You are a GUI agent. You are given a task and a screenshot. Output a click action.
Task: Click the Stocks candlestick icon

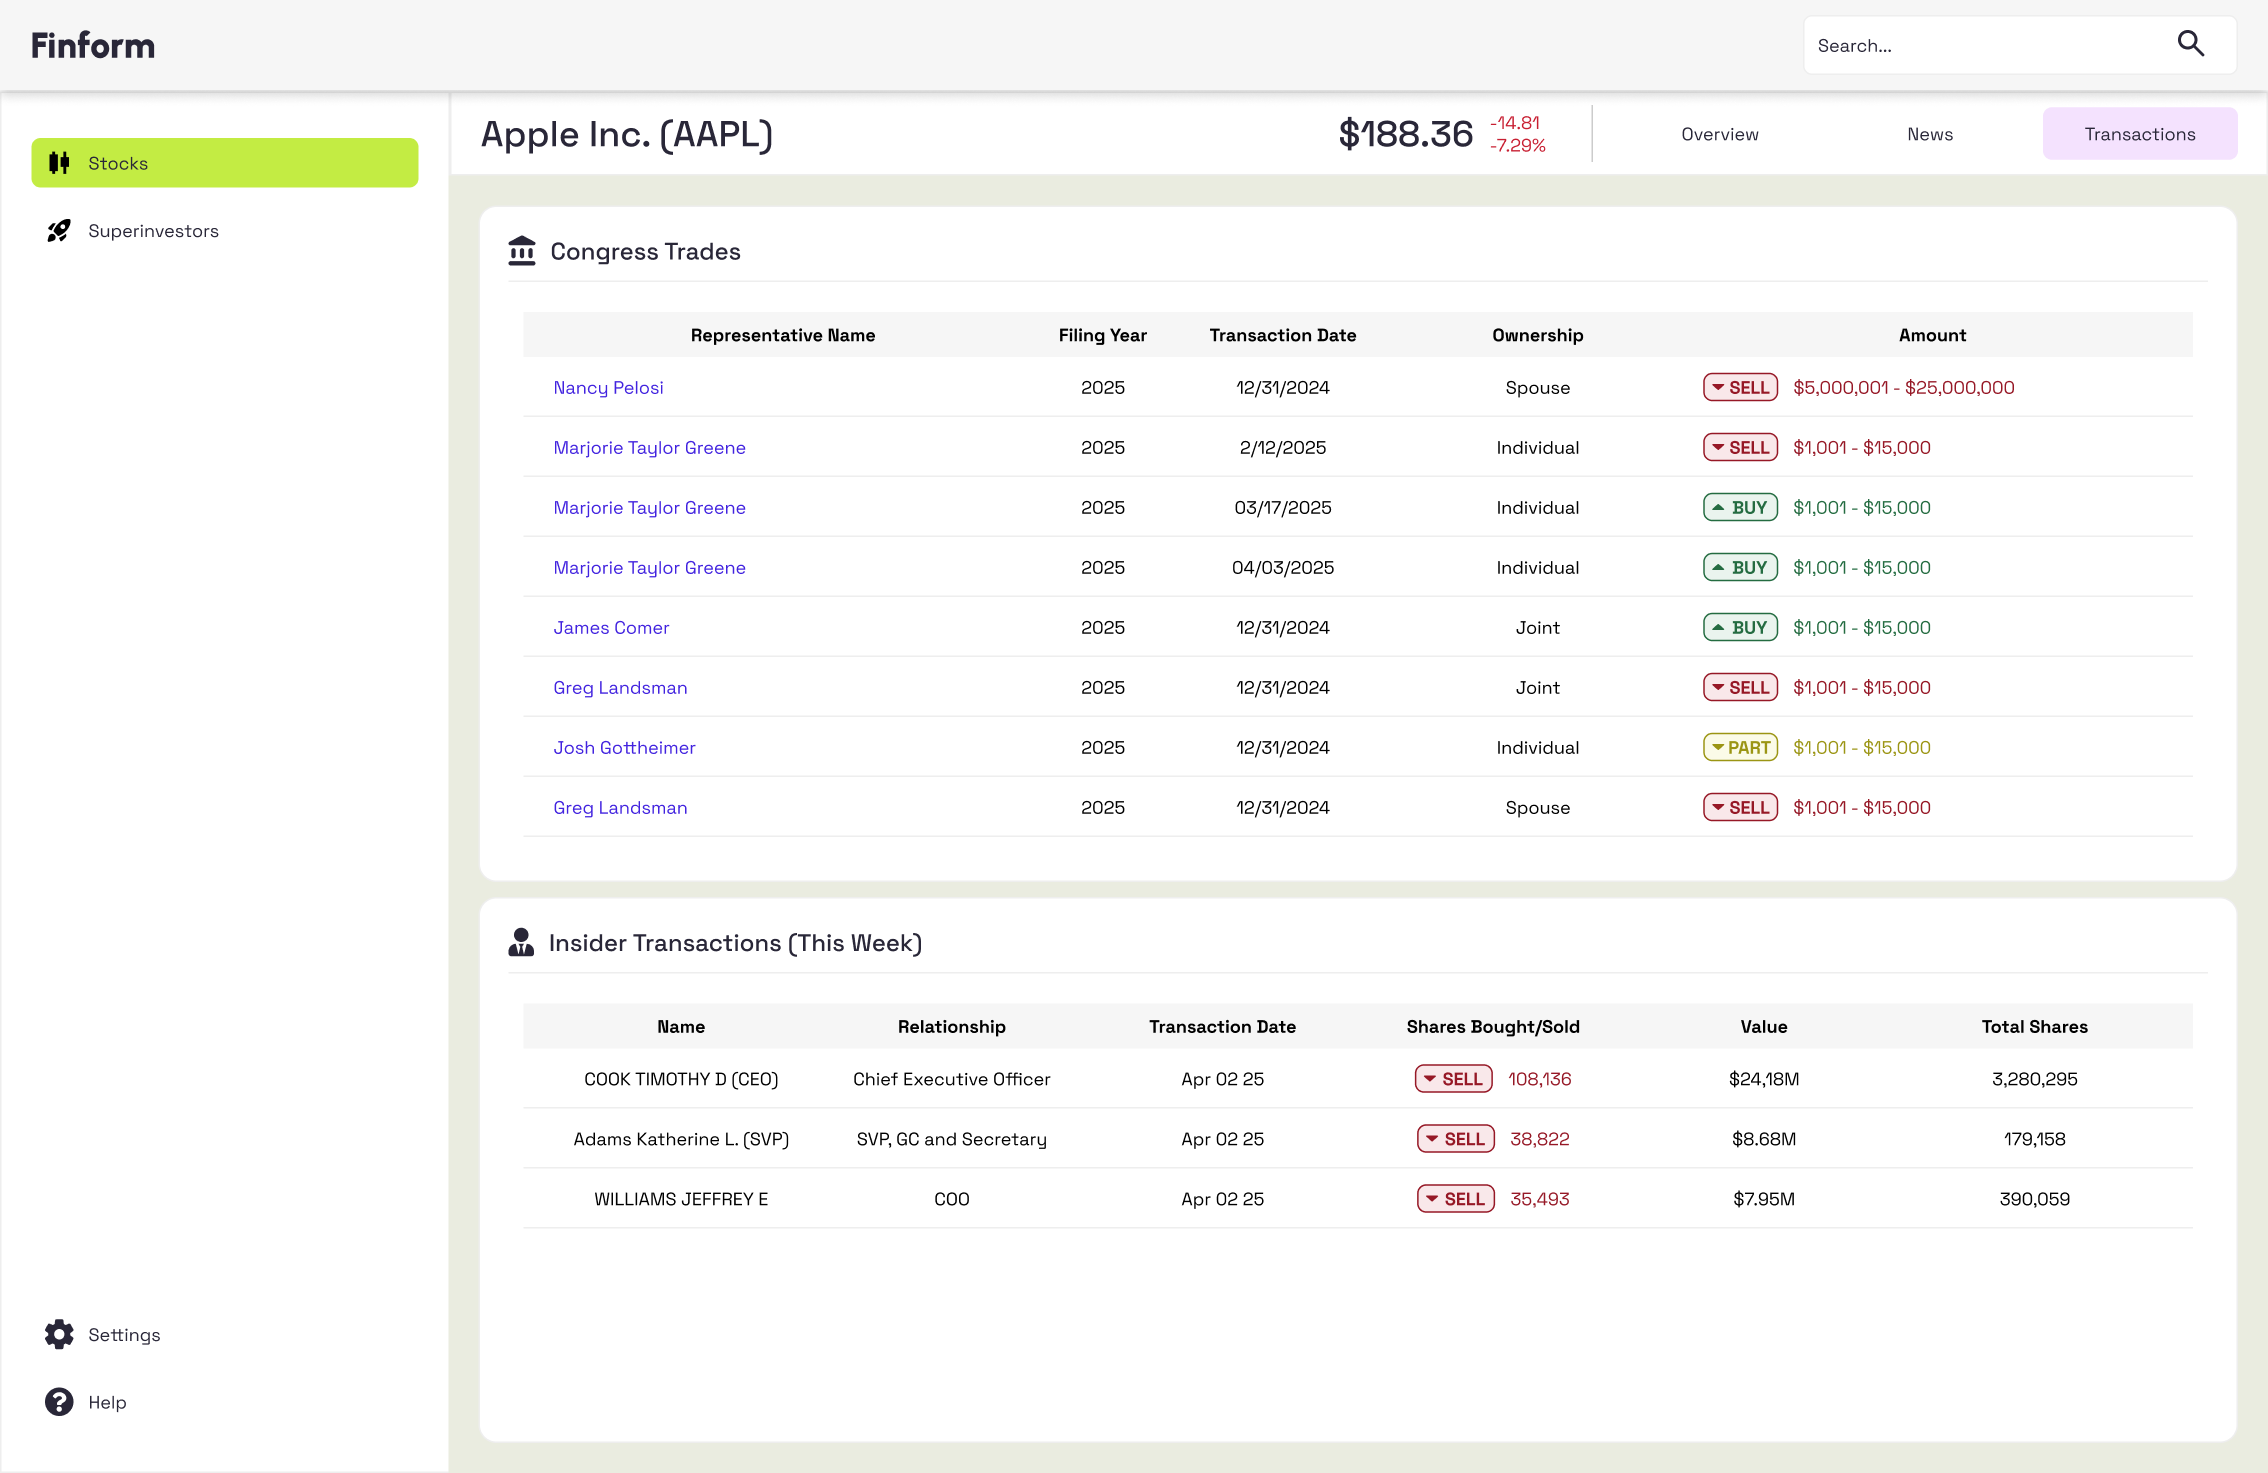[x=59, y=162]
